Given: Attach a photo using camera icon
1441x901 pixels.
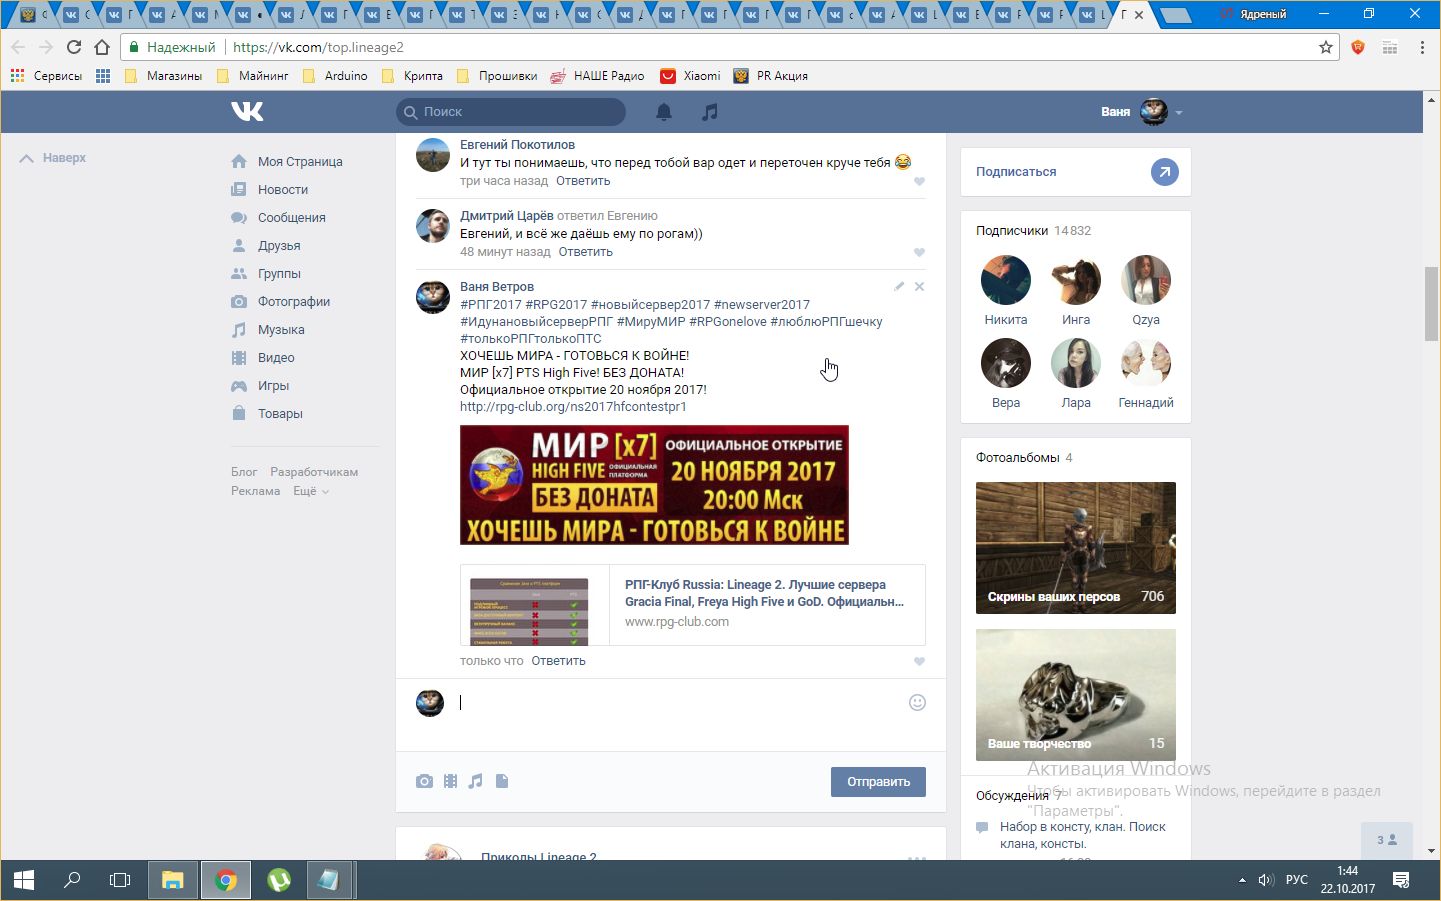Looking at the screenshot, I should click(425, 781).
